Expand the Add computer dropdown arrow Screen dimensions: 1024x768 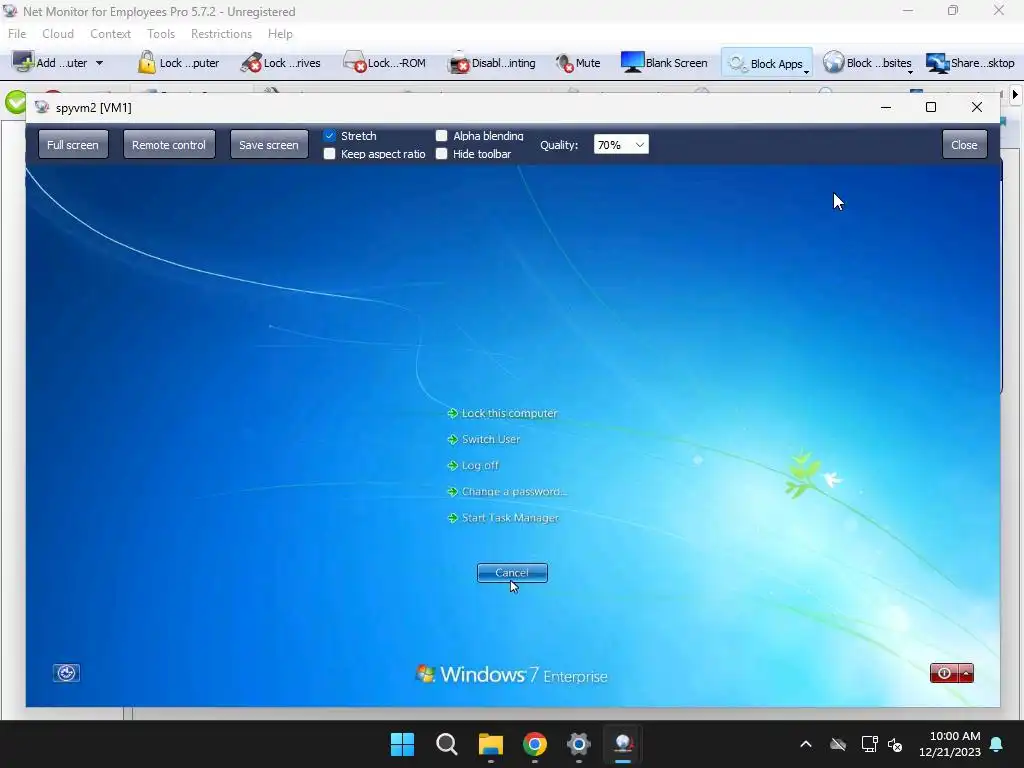coord(99,63)
